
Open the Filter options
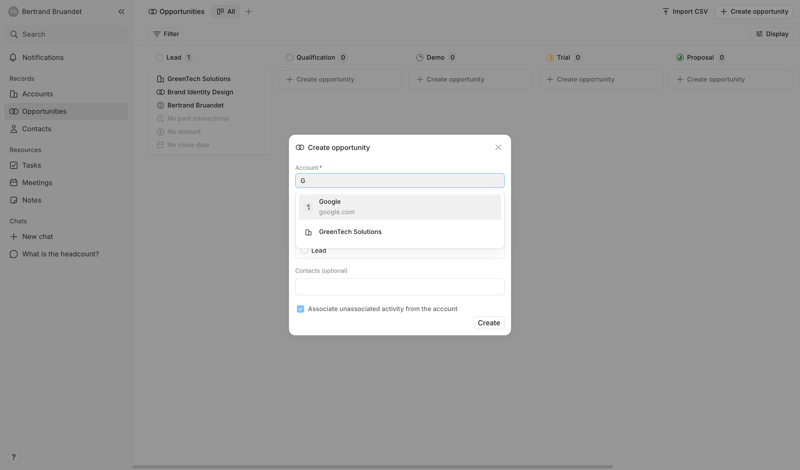point(166,34)
